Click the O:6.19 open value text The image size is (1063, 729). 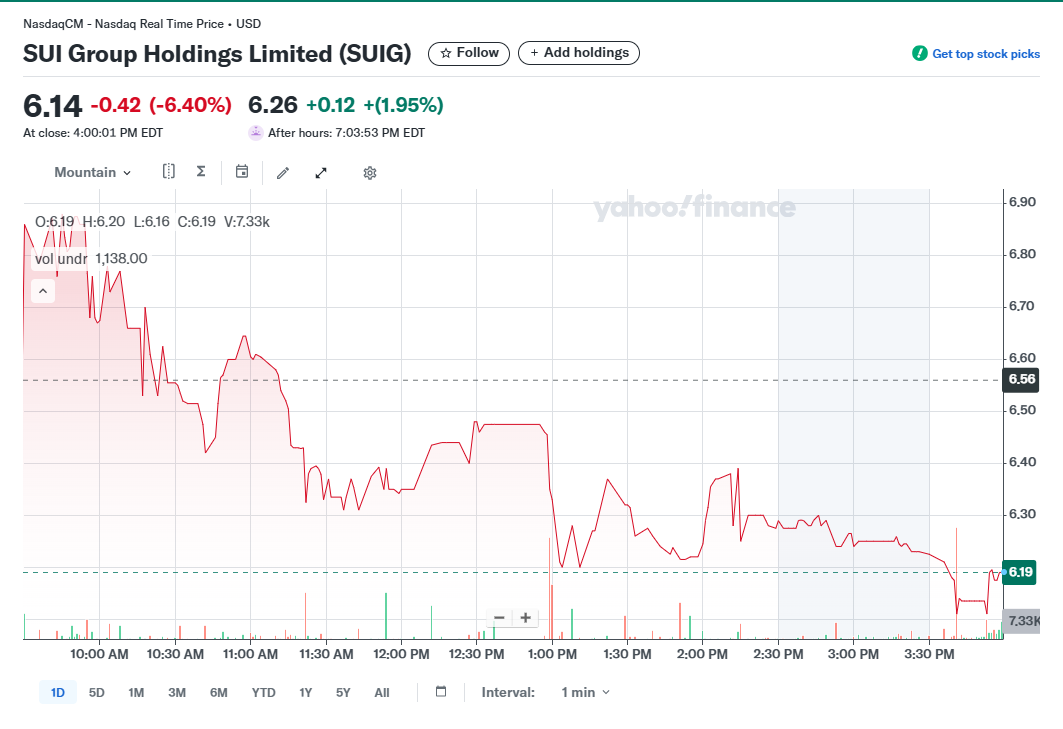point(54,222)
